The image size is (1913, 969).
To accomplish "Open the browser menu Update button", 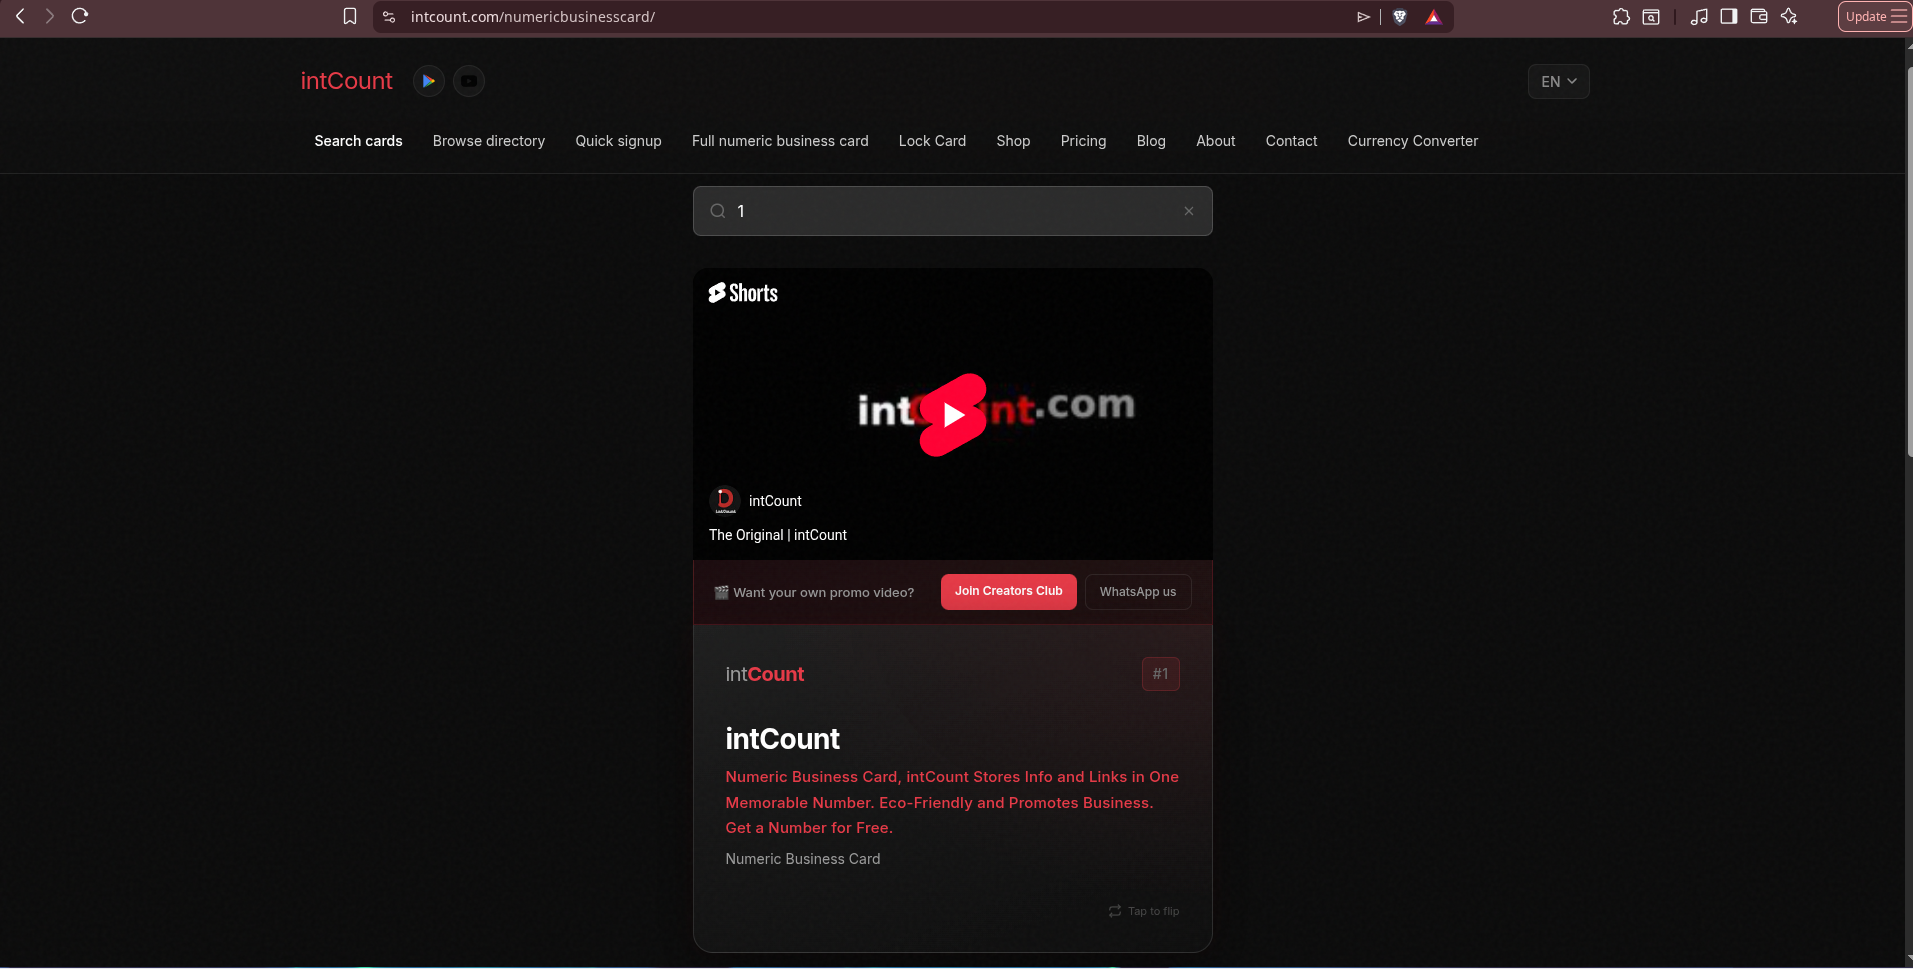I will pyautogui.click(x=1875, y=16).
